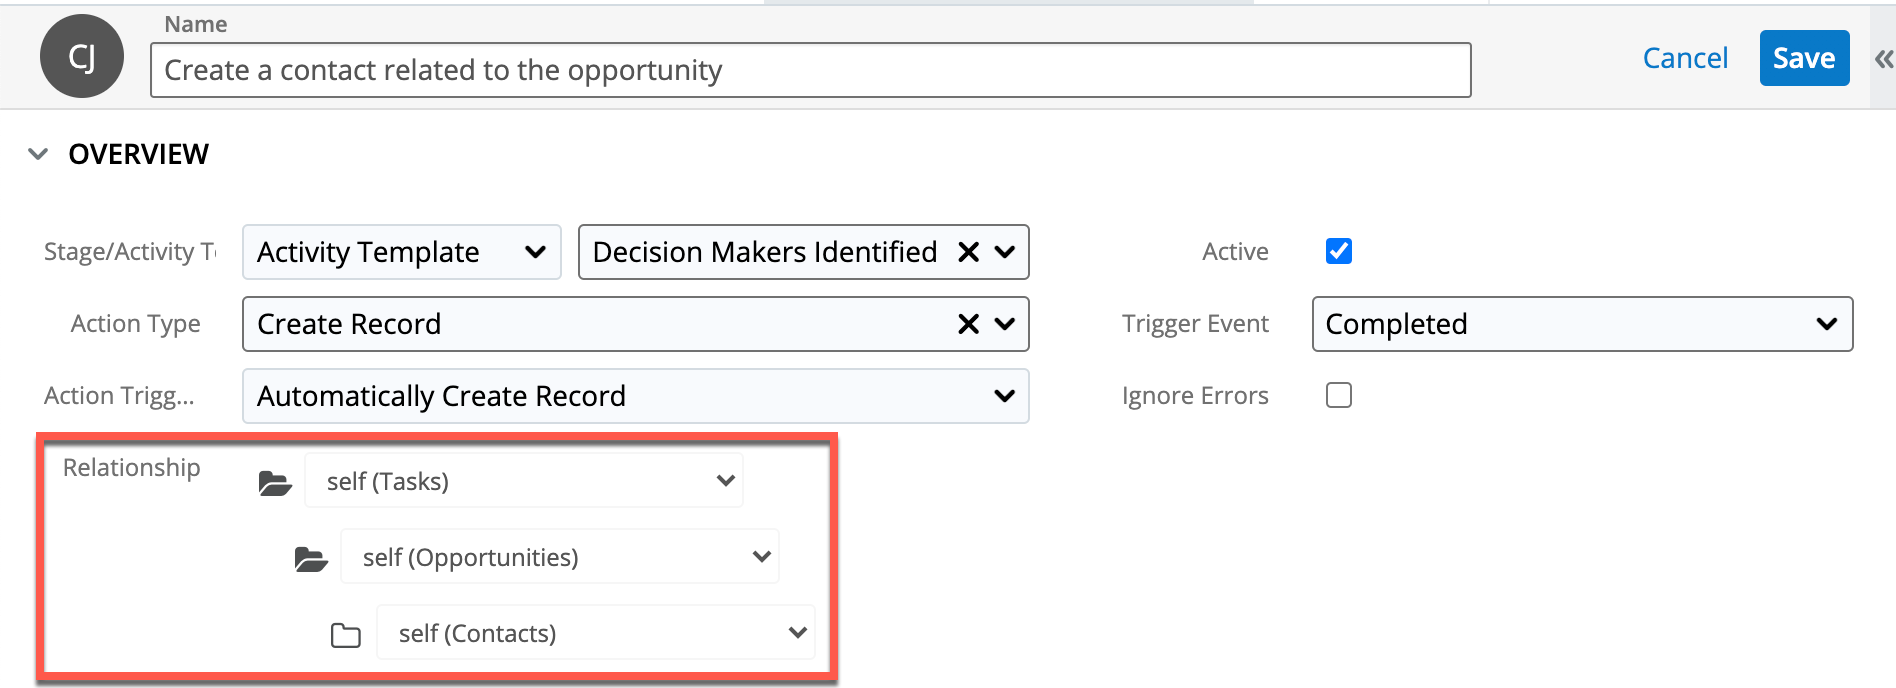
Task: Open the Decision Makers Identified dropdown arrow
Action: point(1005,252)
